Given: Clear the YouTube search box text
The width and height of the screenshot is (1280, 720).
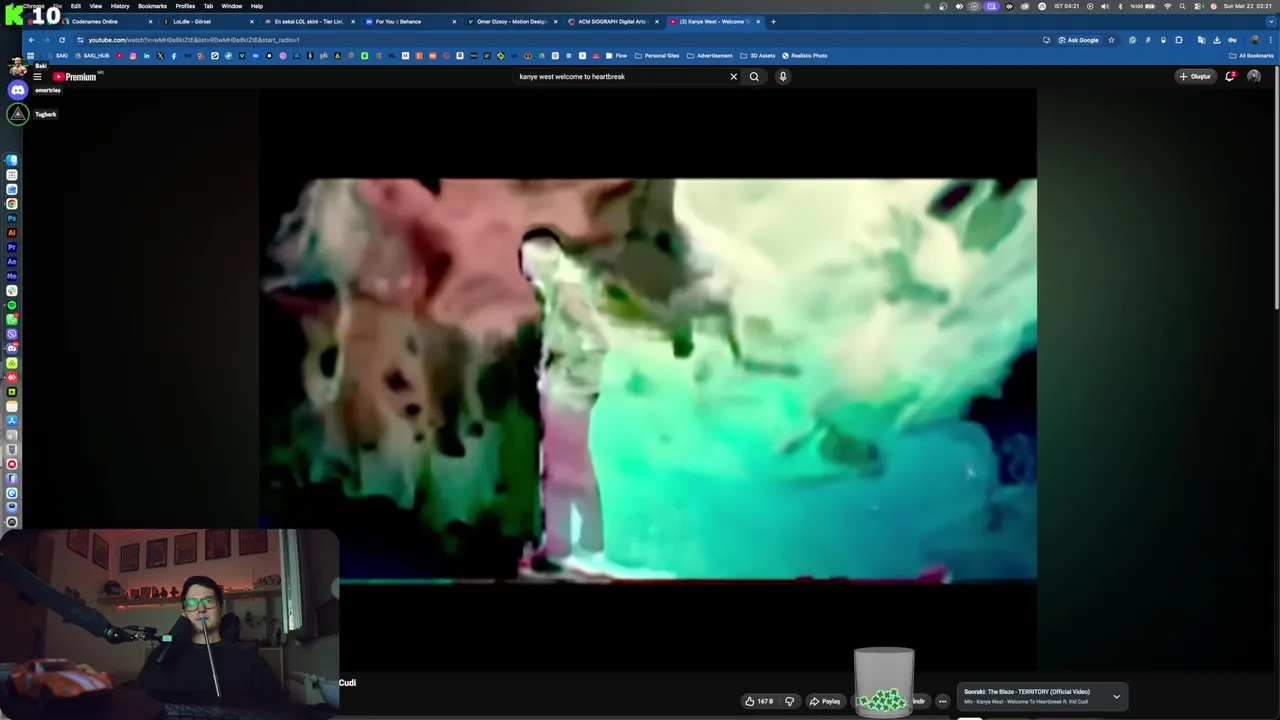Looking at the screenshot, I should coord(733,77).
